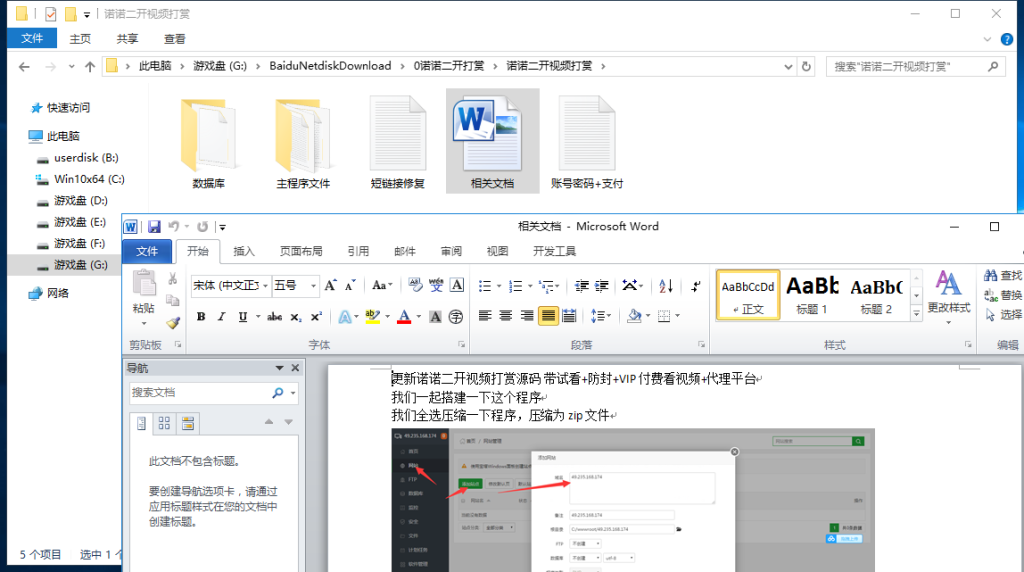The height and width of the screenshot is (572, 1024).
Task: Toggle superscript x² button
Action: [x=316, y=317]
